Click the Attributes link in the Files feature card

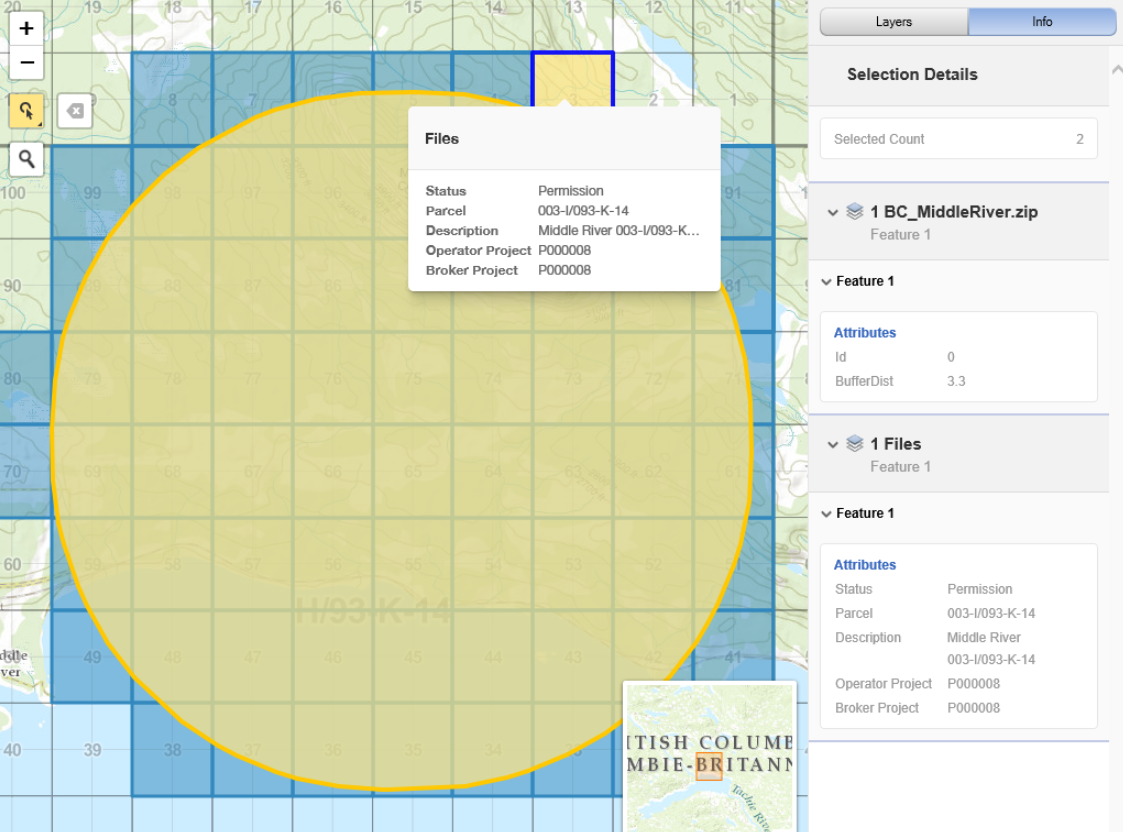[864, 564]
